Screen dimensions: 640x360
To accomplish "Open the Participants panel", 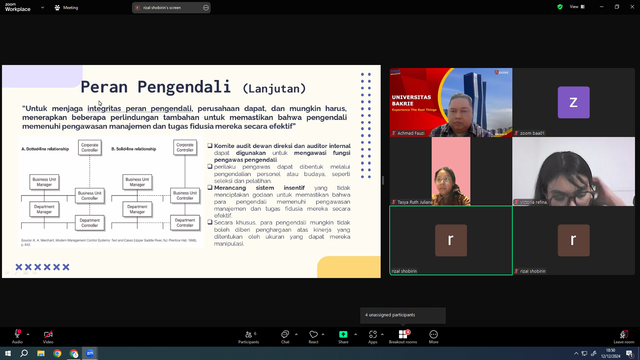I will (249, 336).
